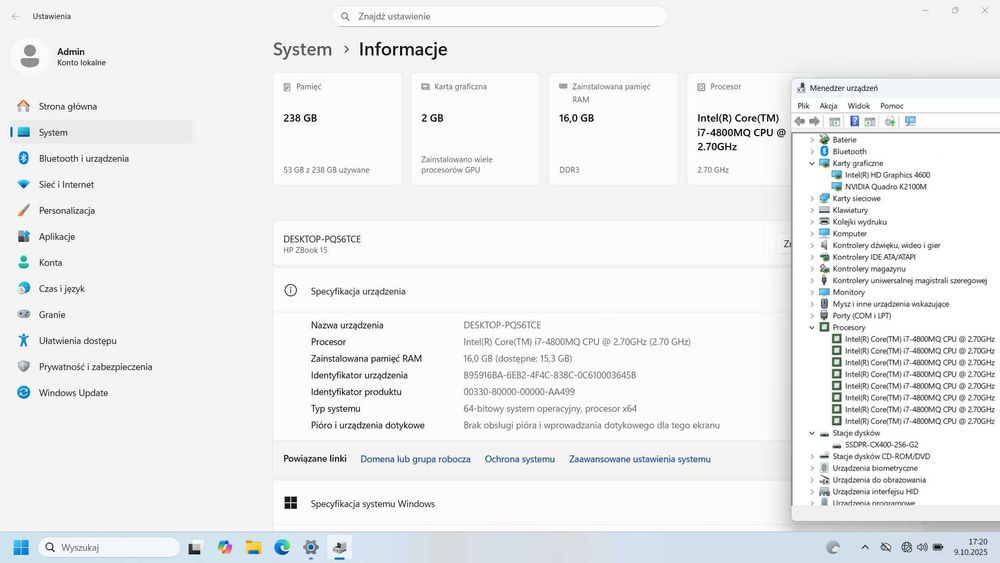1000x563 pixels.
Task: Select Intel(R) HD Graphics 4600 device
Action: click(887, 175)
